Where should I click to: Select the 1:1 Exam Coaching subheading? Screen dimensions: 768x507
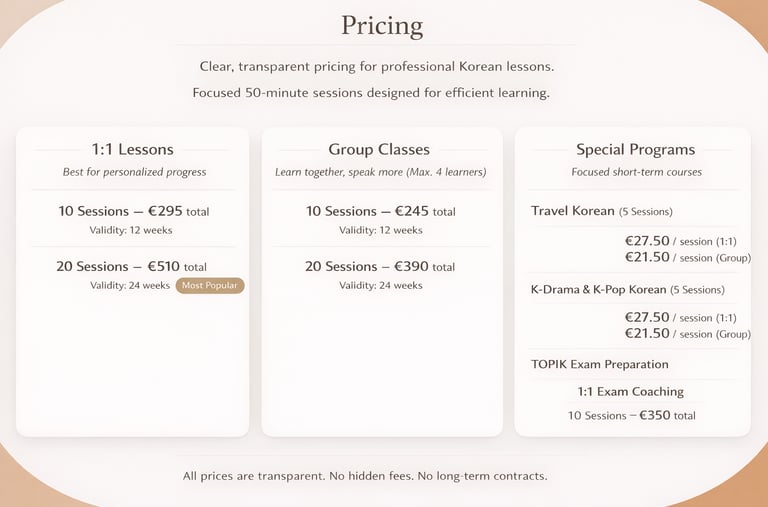tap(630, 391)
